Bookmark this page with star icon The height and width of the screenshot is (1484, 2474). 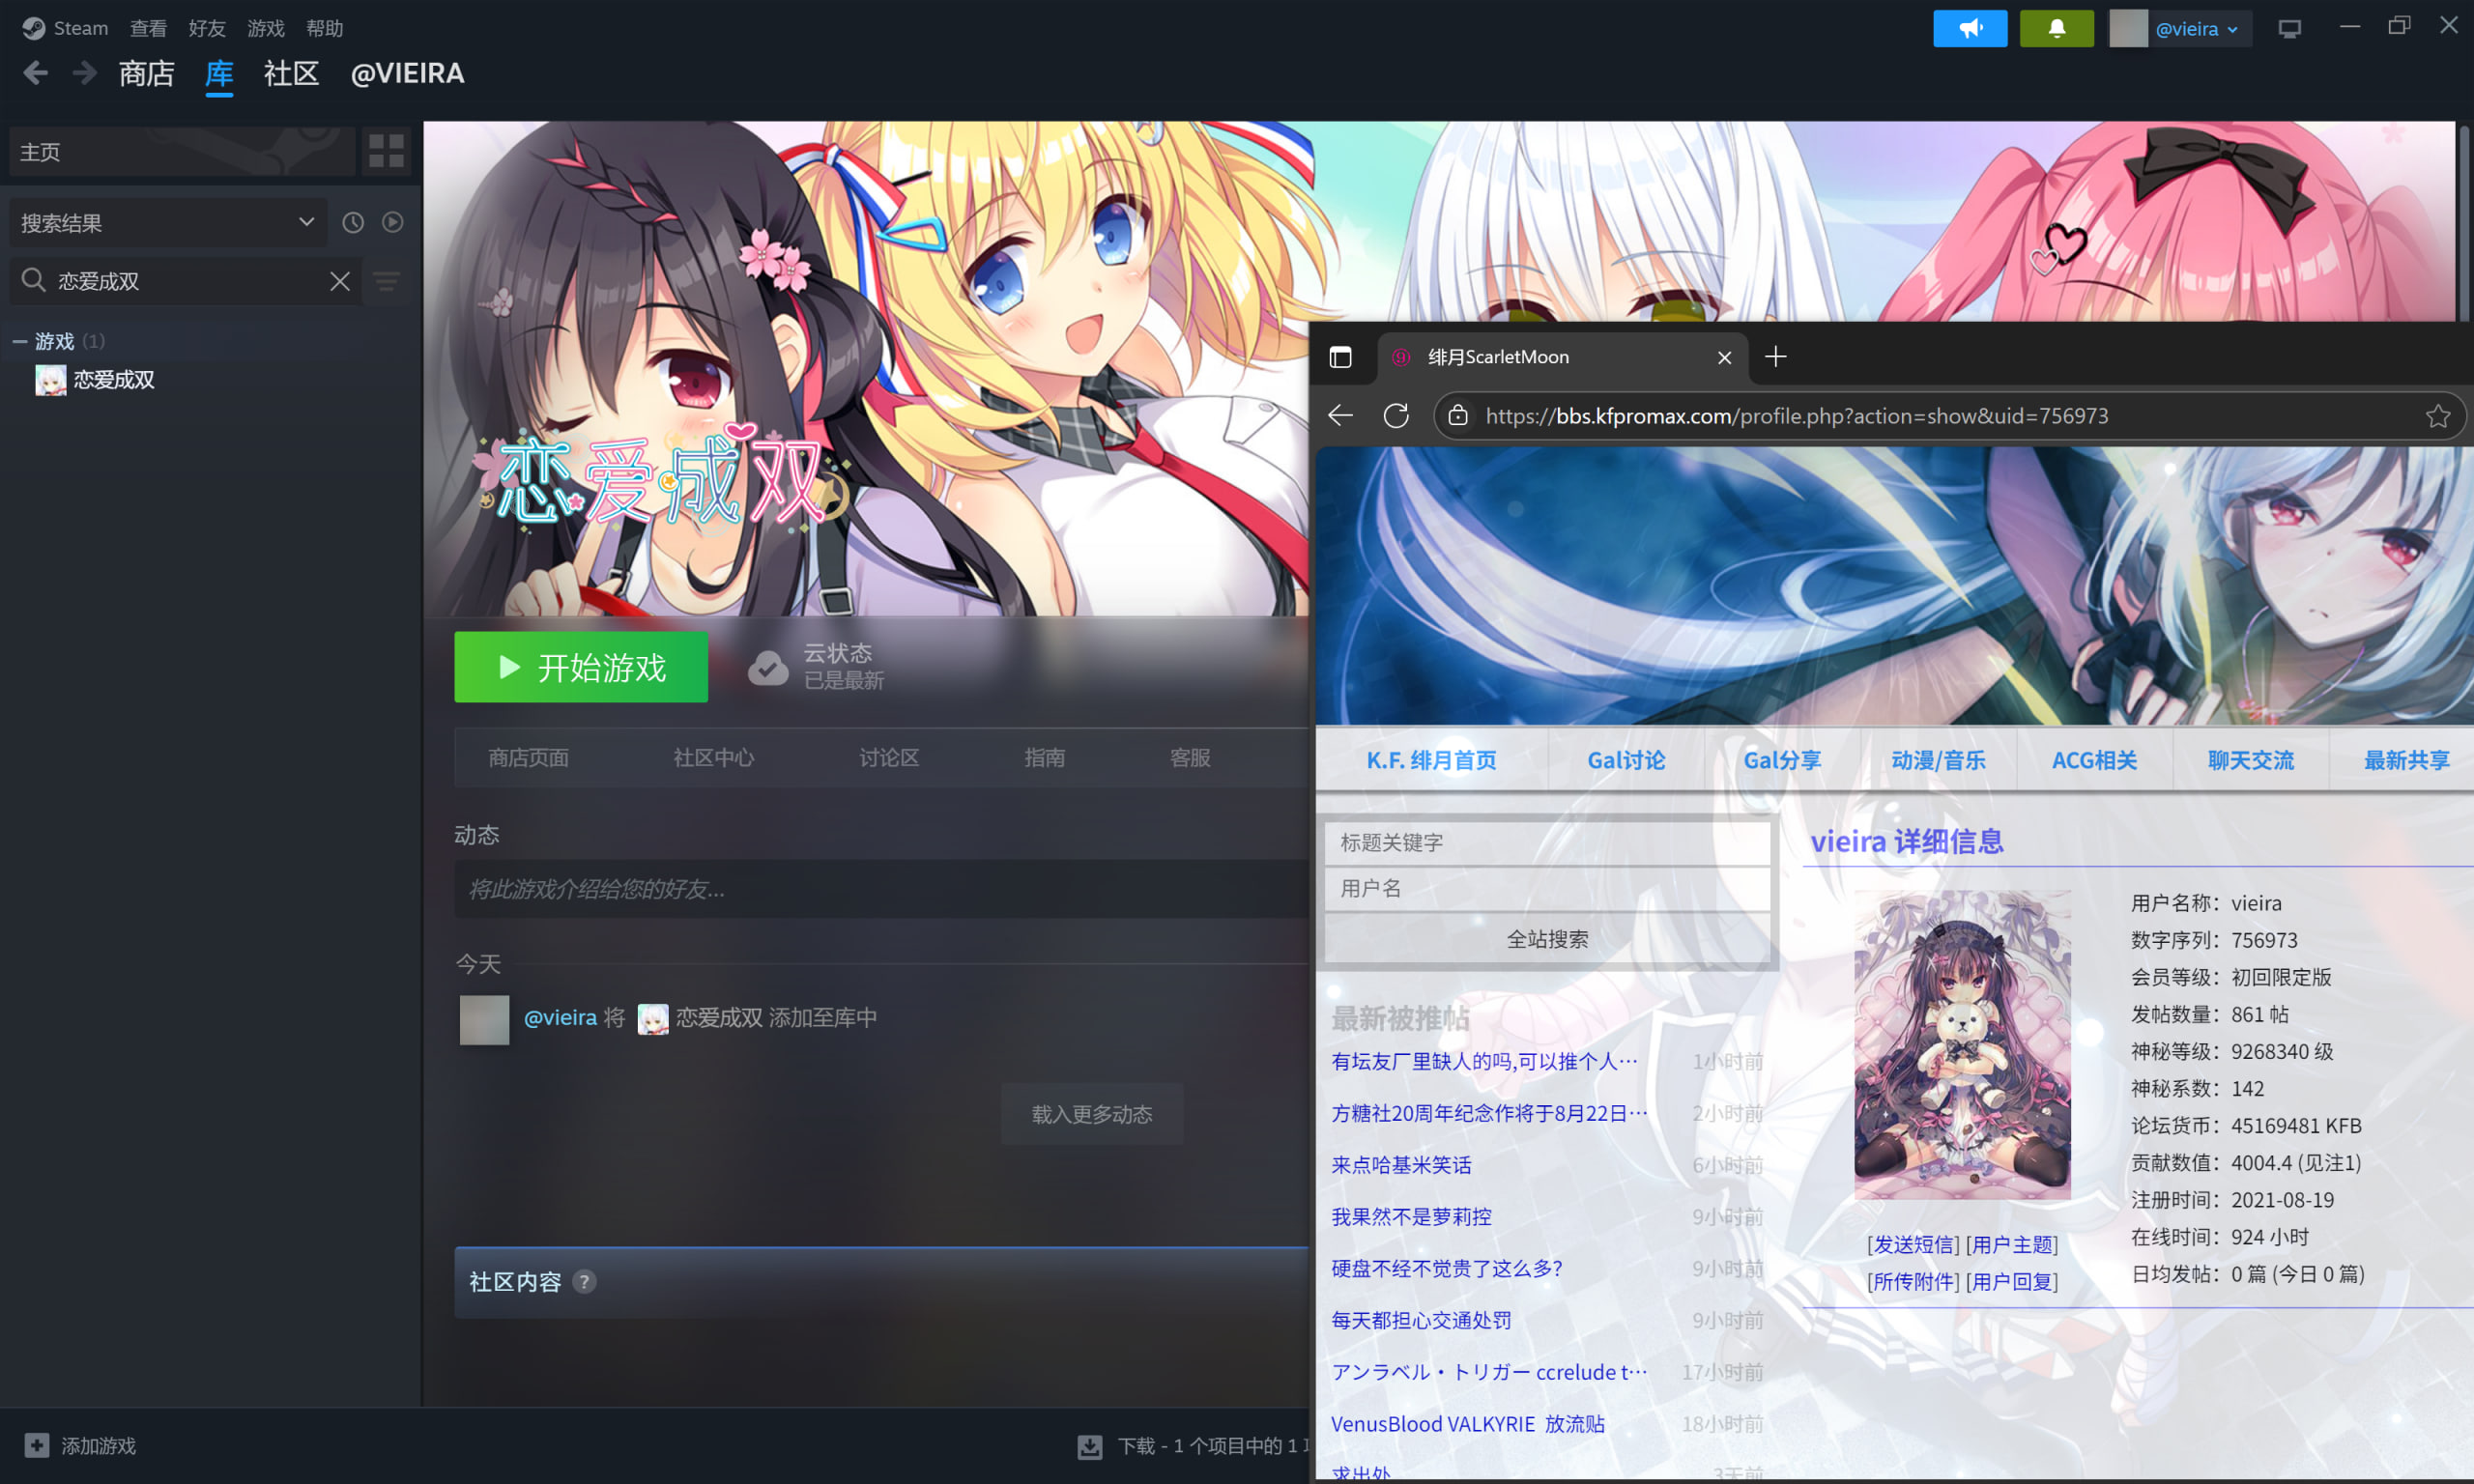2438,416
